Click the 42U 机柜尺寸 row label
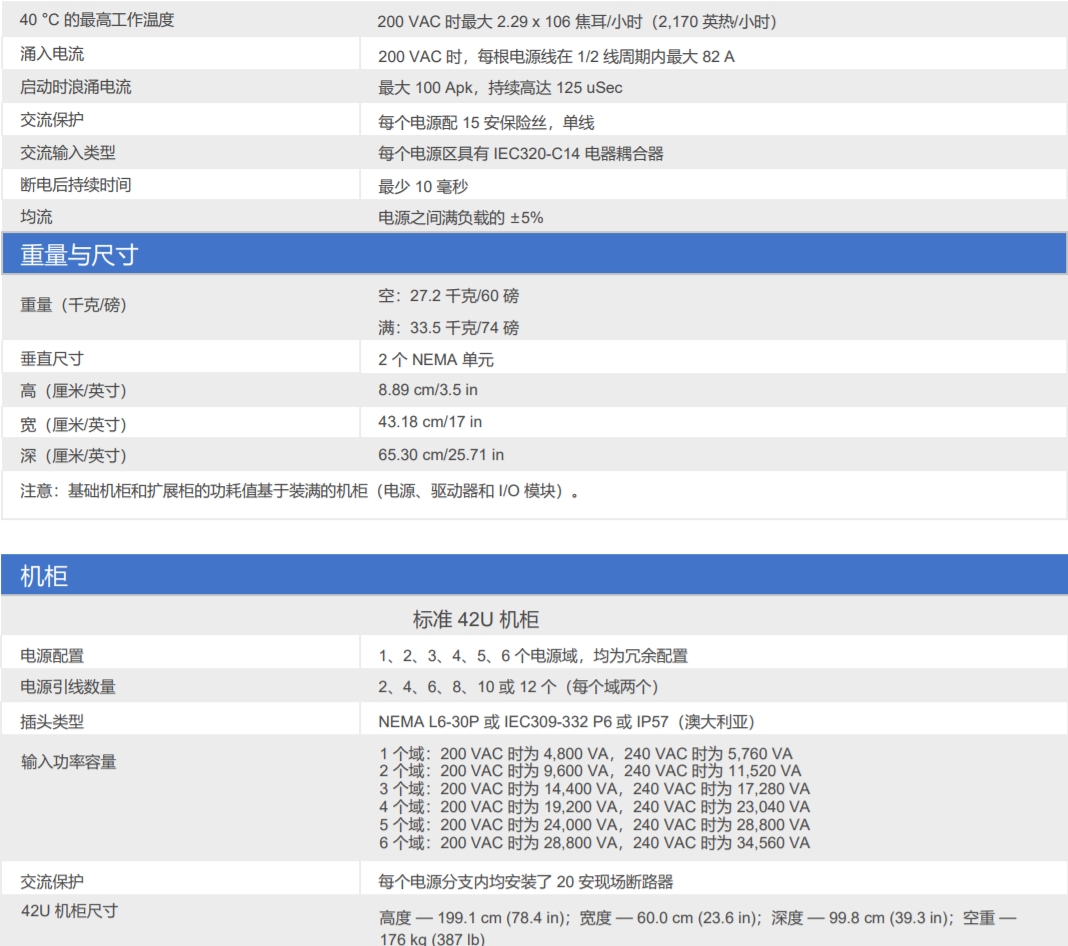The image size is (1068, 946). (68, 911)
